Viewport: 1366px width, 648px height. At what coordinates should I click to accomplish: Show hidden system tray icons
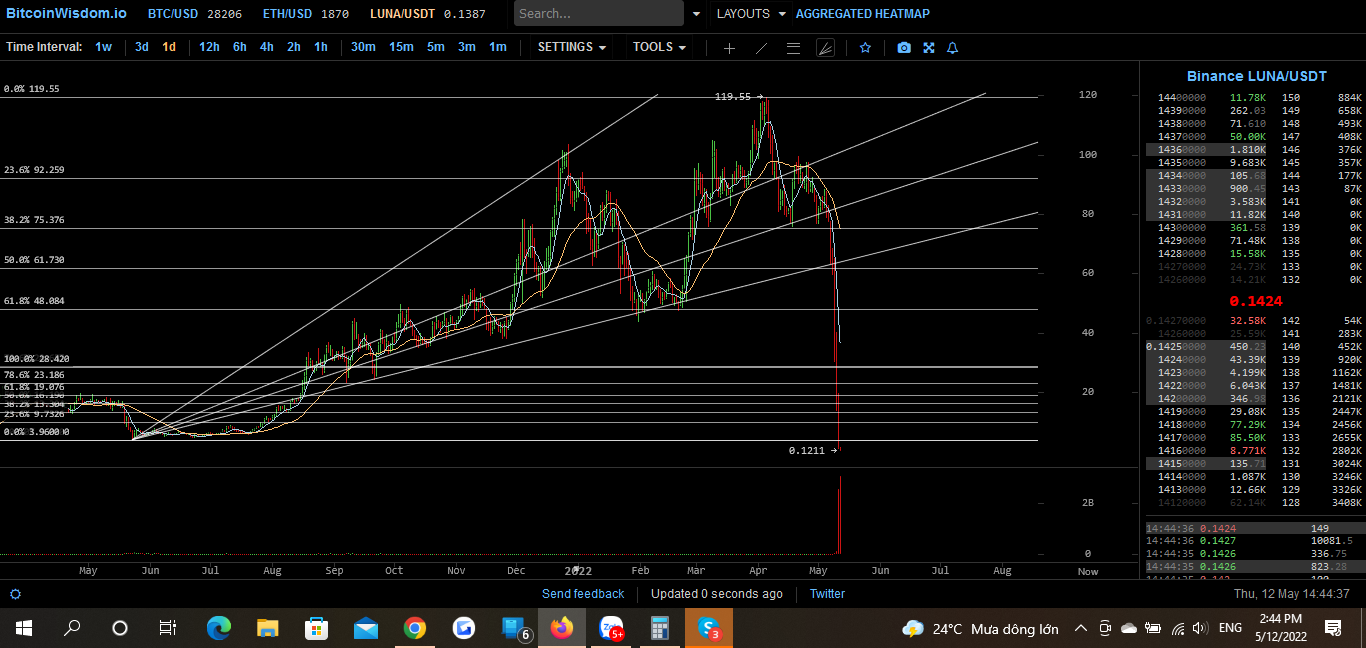click(x=1081, y=628)
